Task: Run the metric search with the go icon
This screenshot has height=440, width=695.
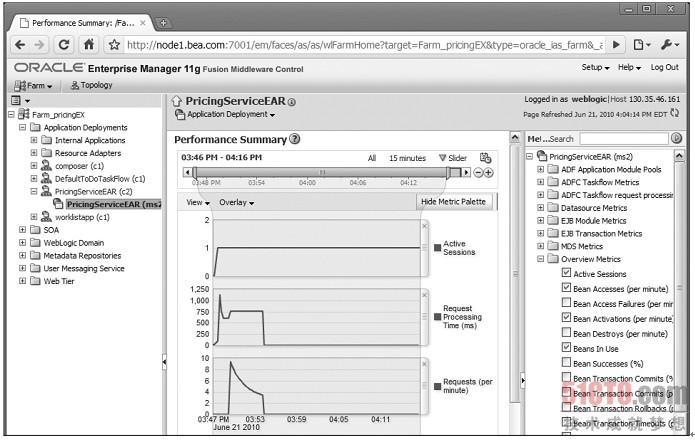Action: [x=676, y=138]
